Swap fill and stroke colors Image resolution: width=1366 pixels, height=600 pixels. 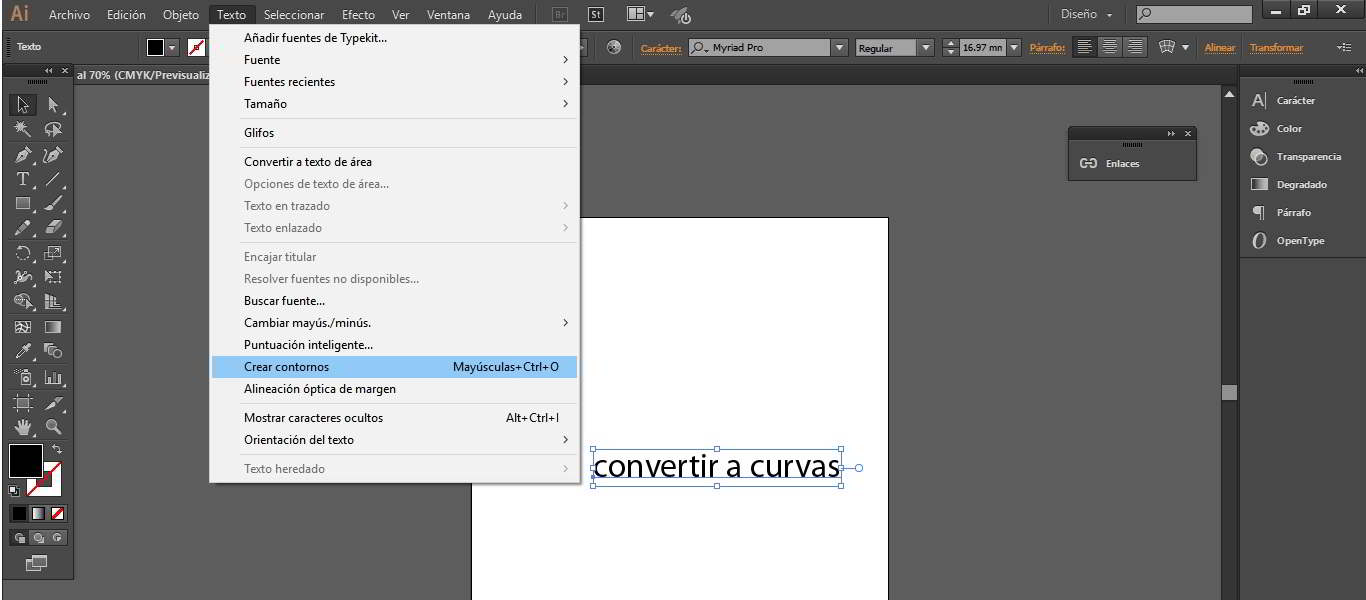tap(56, 450)
